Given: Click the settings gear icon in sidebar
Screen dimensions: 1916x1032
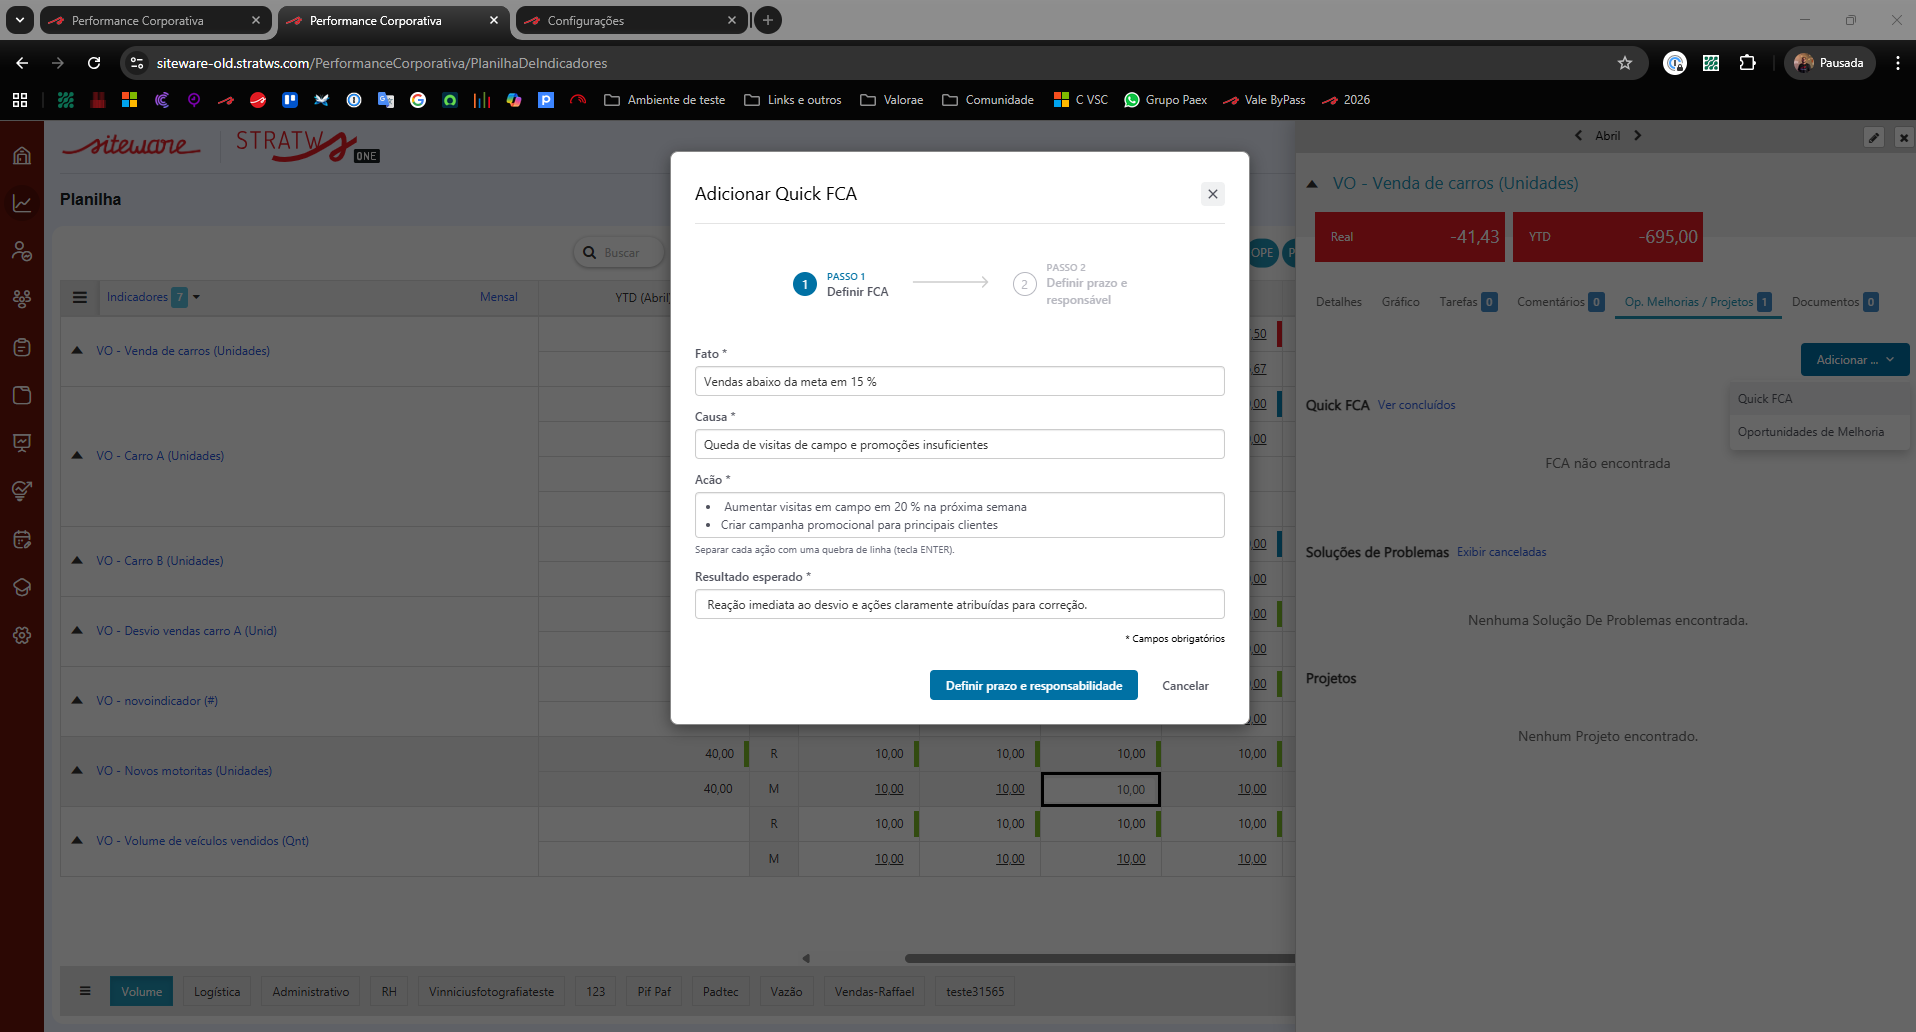Looking at the screenshot, I should [22, 636].
